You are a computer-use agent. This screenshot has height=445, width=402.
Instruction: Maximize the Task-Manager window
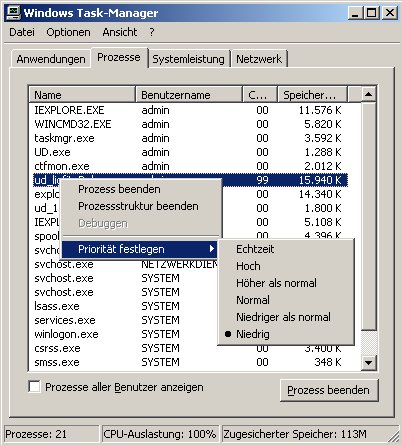point(372,13)
